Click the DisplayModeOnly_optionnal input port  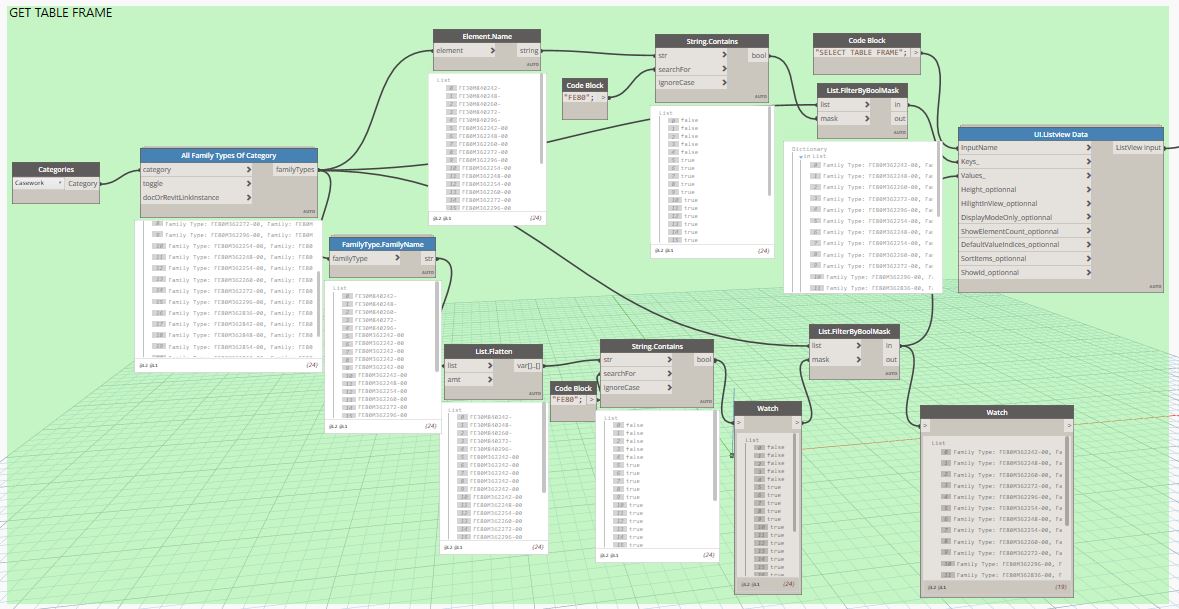(1024, 217)
